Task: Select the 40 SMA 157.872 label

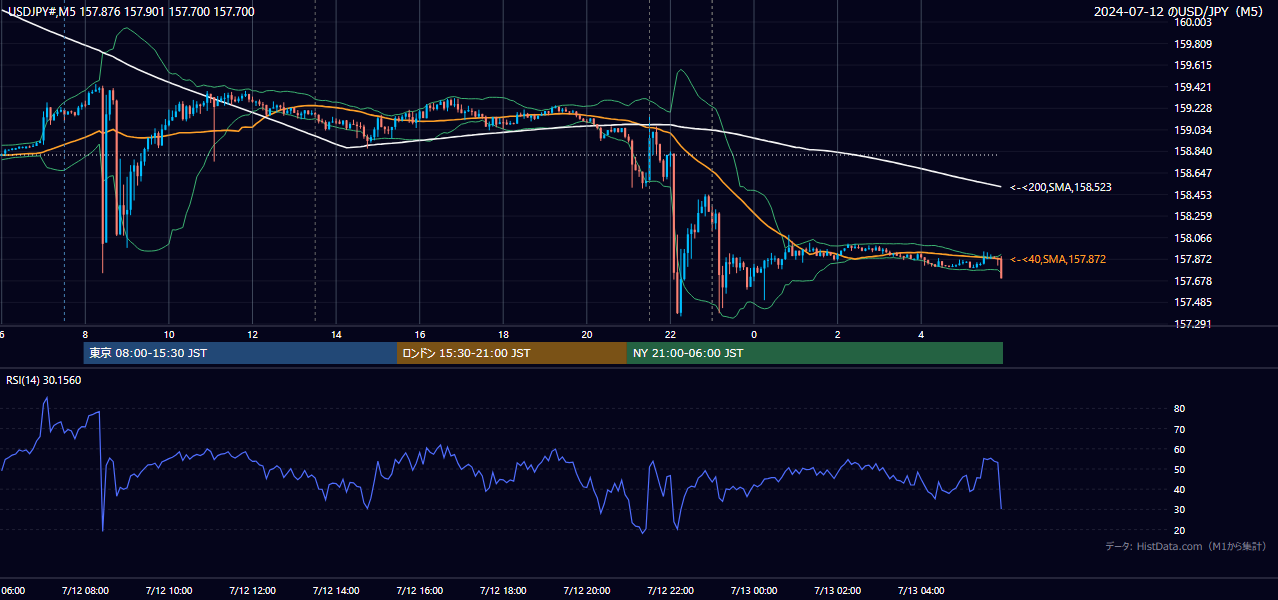Action: [1058, 259]
